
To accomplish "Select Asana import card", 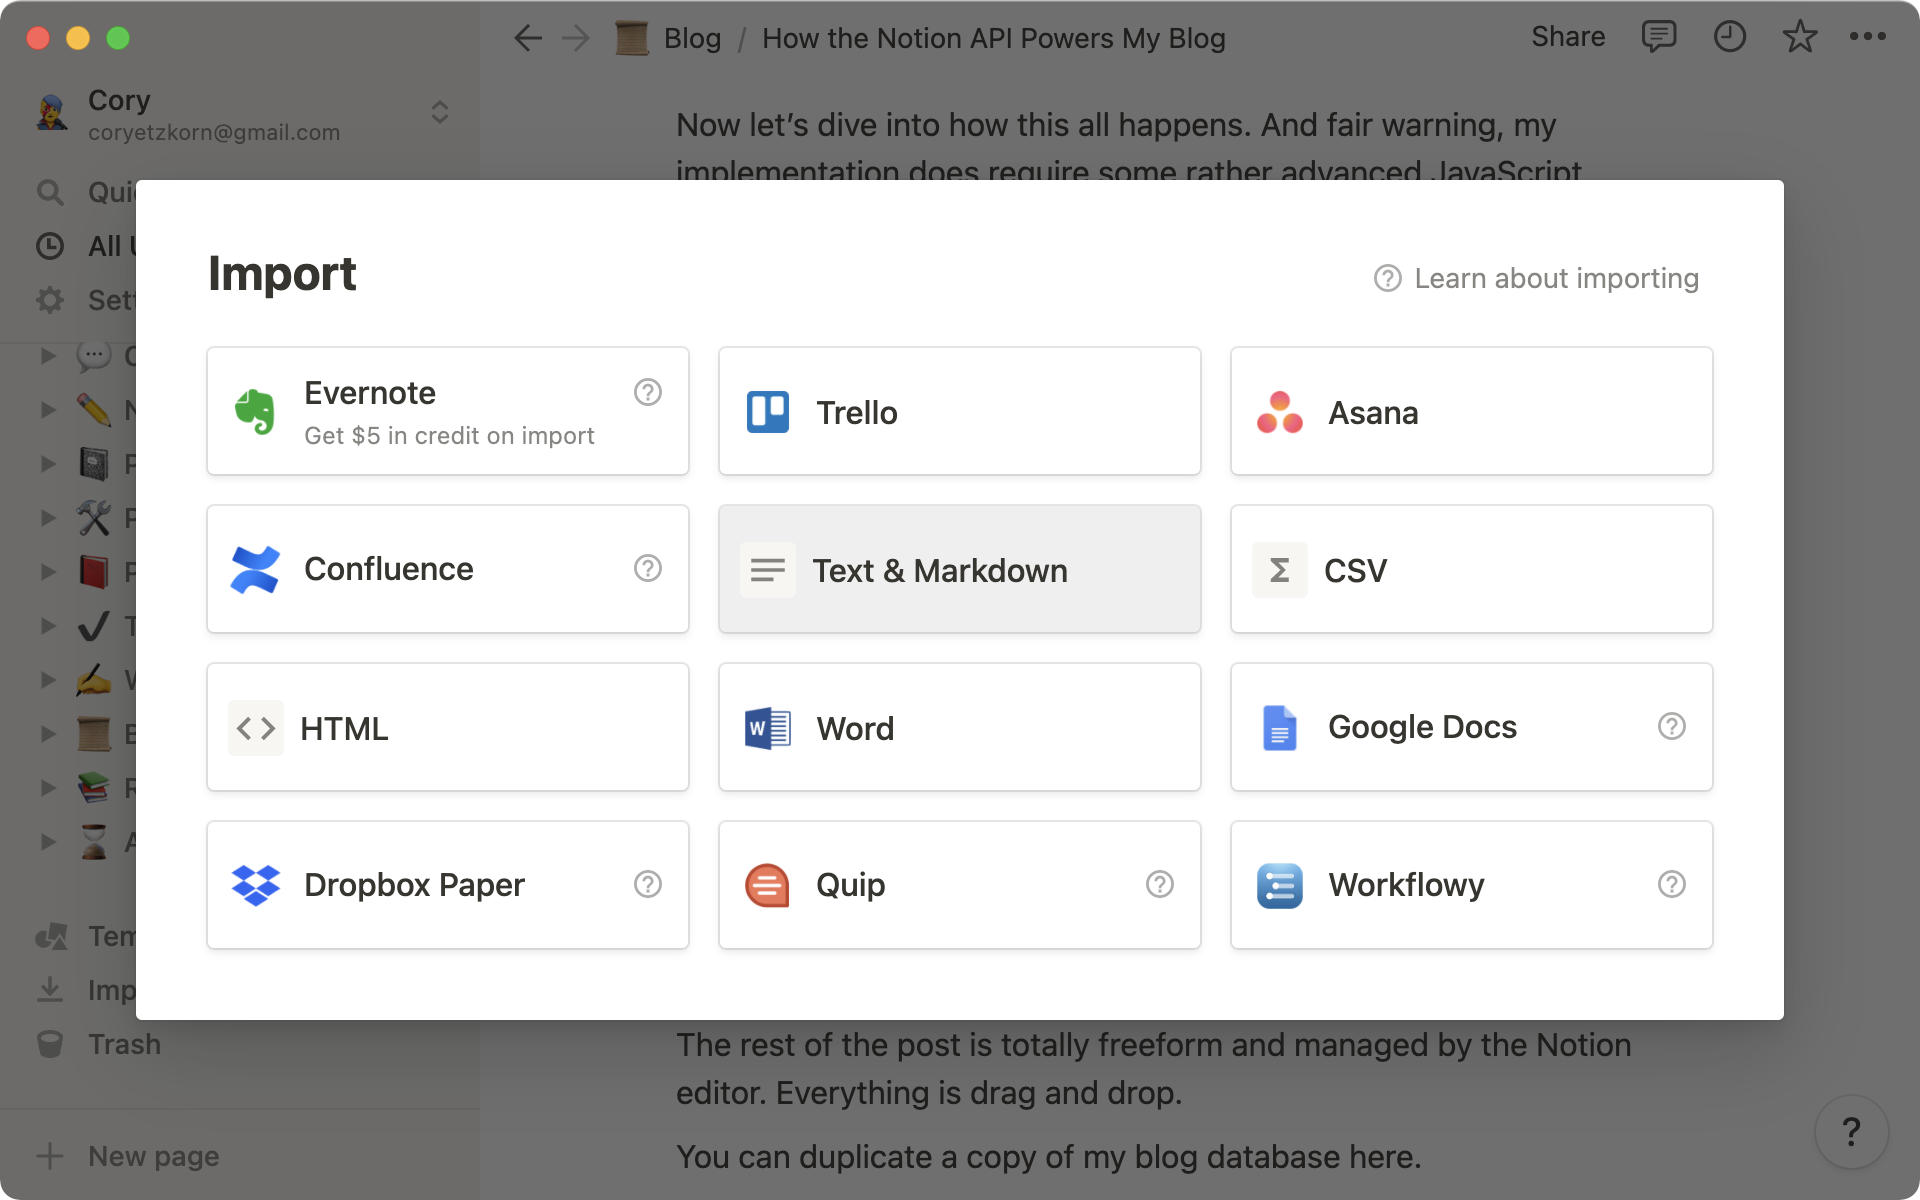I will (x=1471, y=411).
